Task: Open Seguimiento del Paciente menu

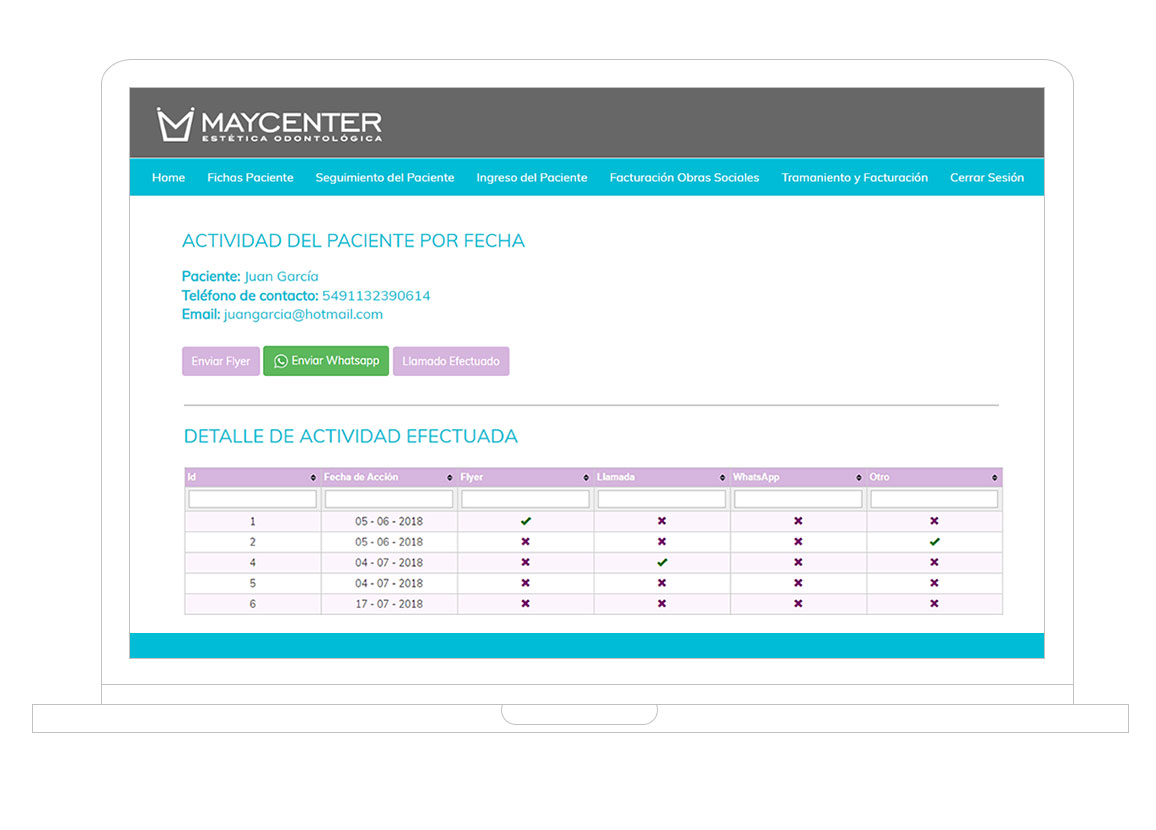Action: coord(385,178)
